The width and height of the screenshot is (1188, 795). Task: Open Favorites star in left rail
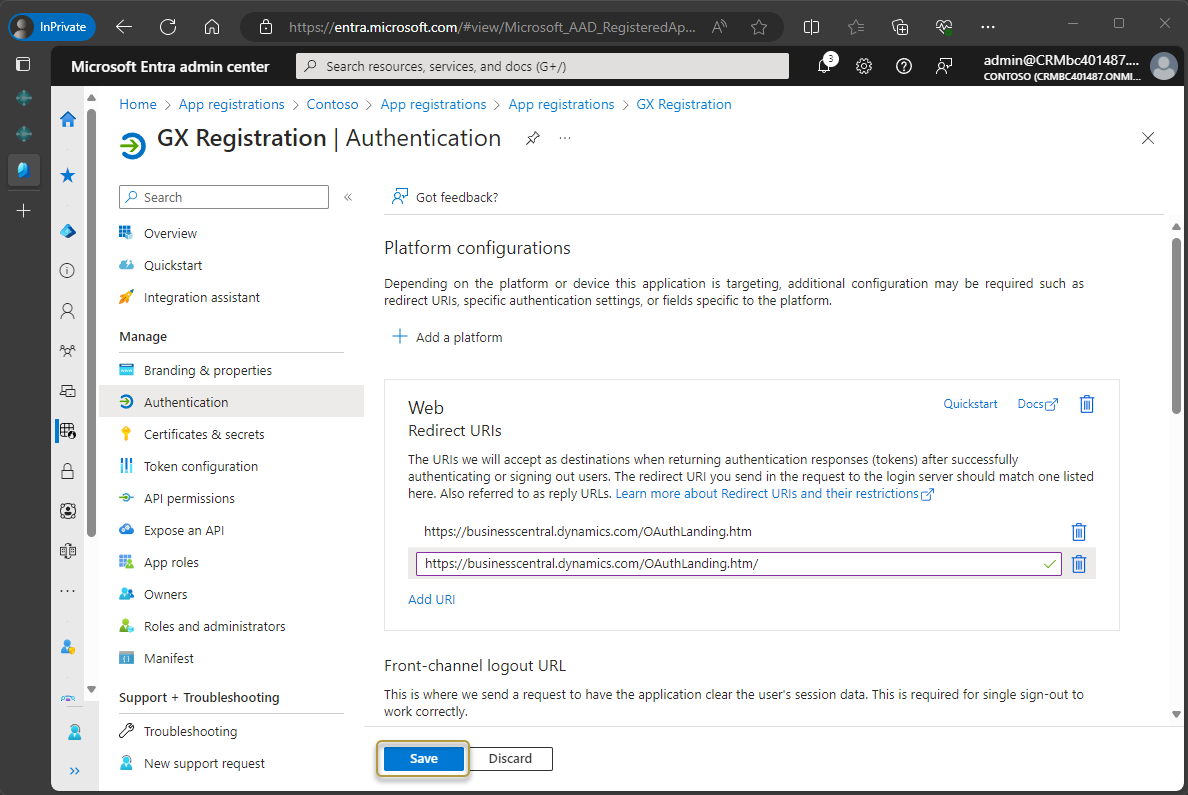(68, 176)
